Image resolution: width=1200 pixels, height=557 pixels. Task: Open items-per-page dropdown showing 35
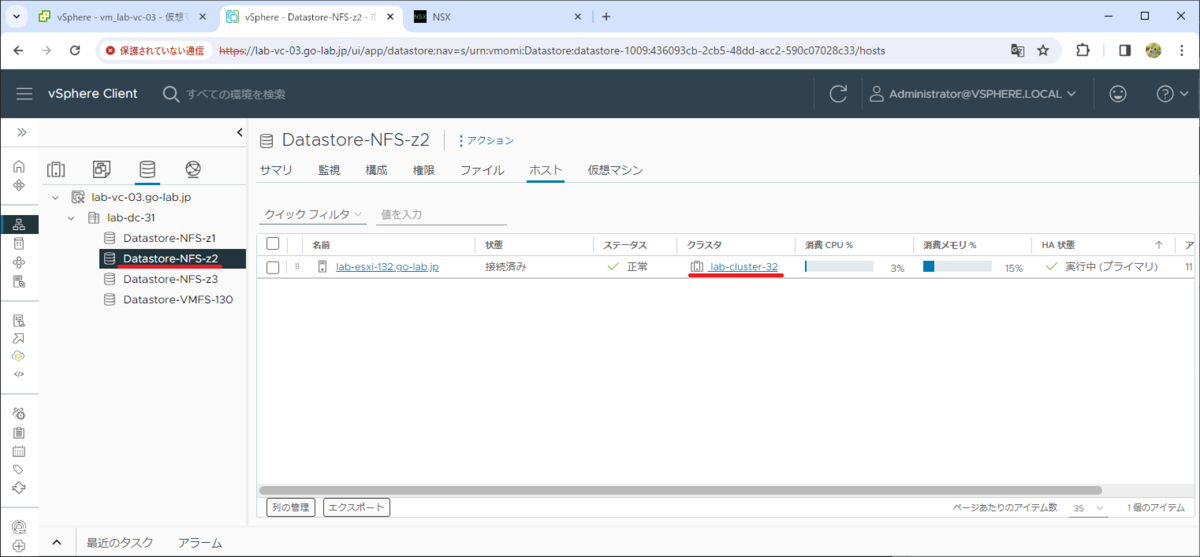point(1087,508)
